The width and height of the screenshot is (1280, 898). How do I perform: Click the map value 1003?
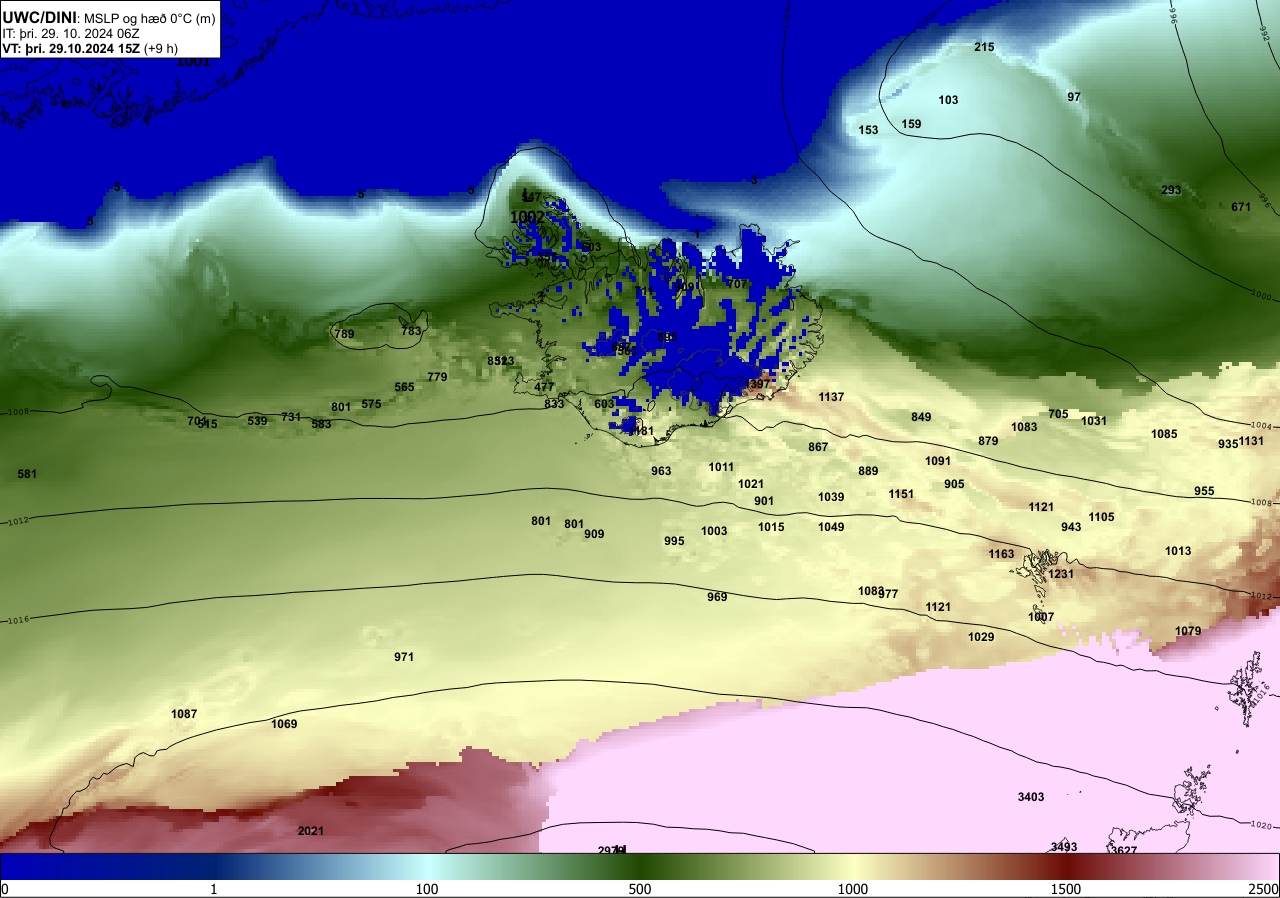pyautogui.click(x=714, y=531)
